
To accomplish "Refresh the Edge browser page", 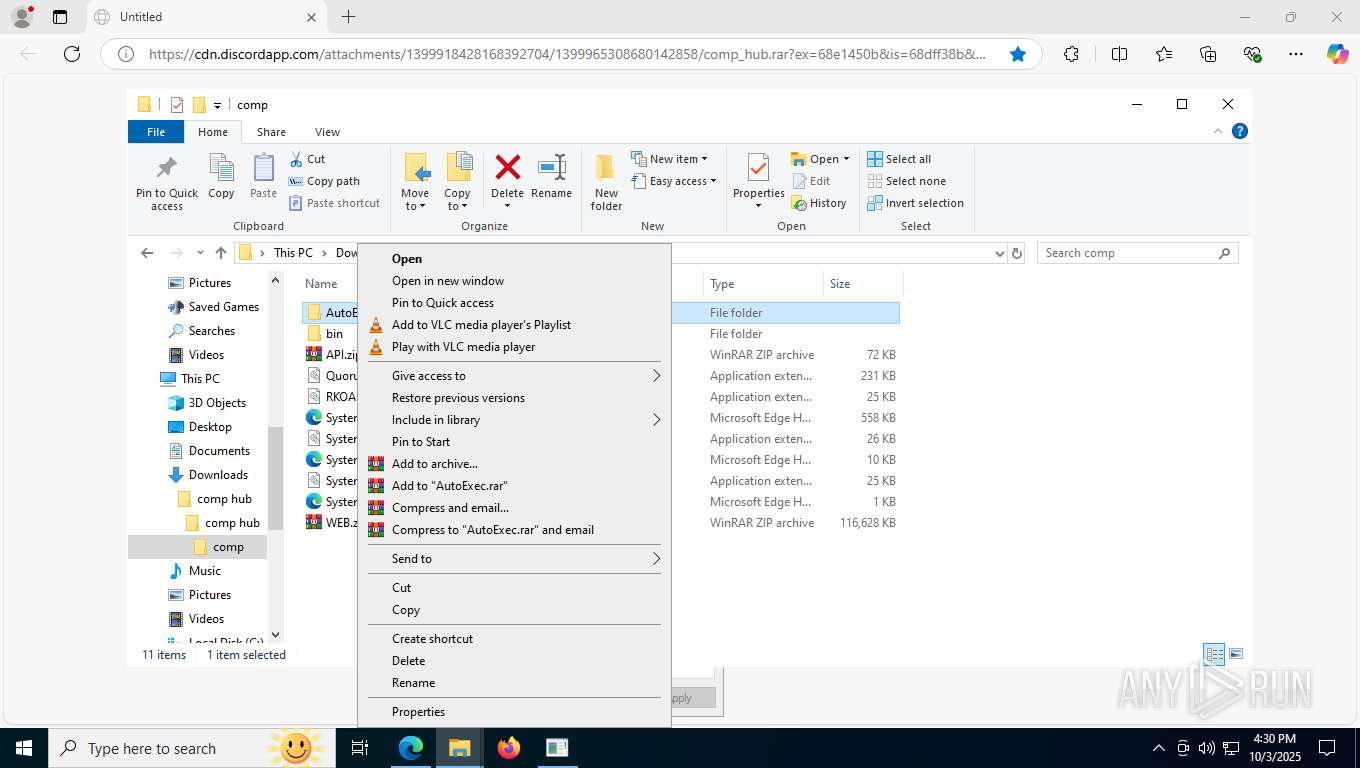I will (x=72, y=54).
